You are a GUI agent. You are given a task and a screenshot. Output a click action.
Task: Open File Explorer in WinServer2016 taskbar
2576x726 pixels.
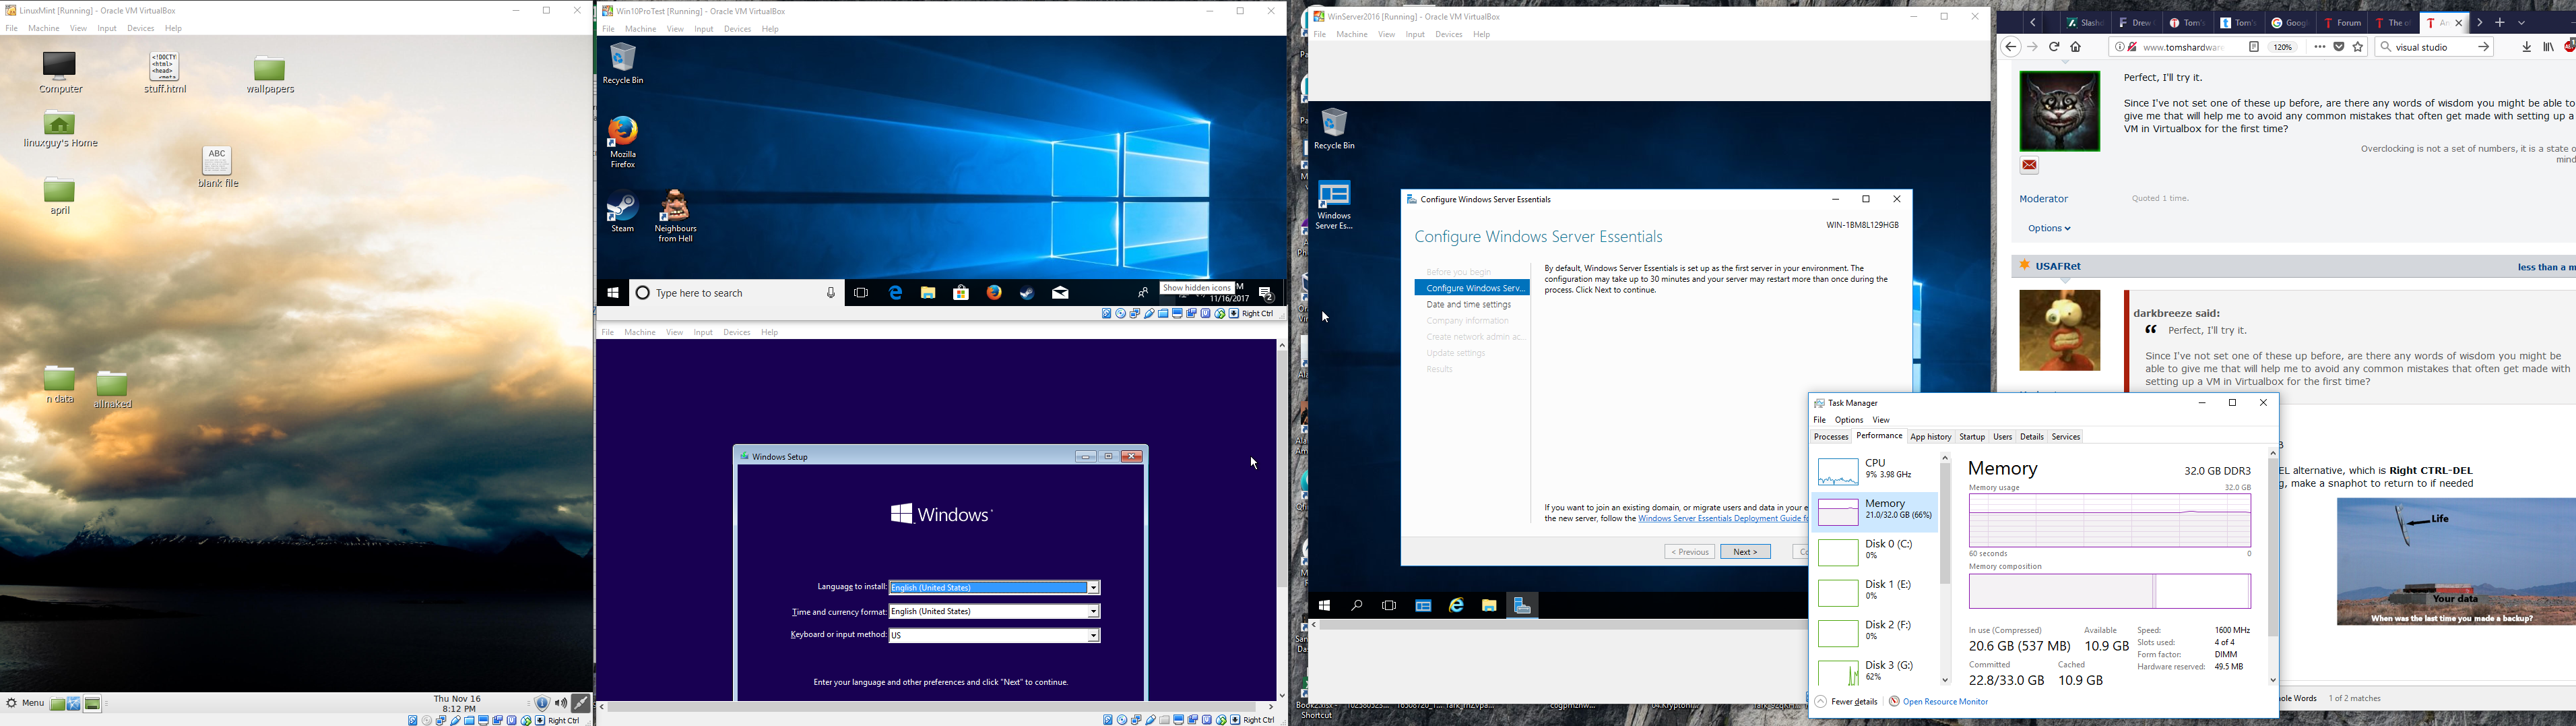1489,606
